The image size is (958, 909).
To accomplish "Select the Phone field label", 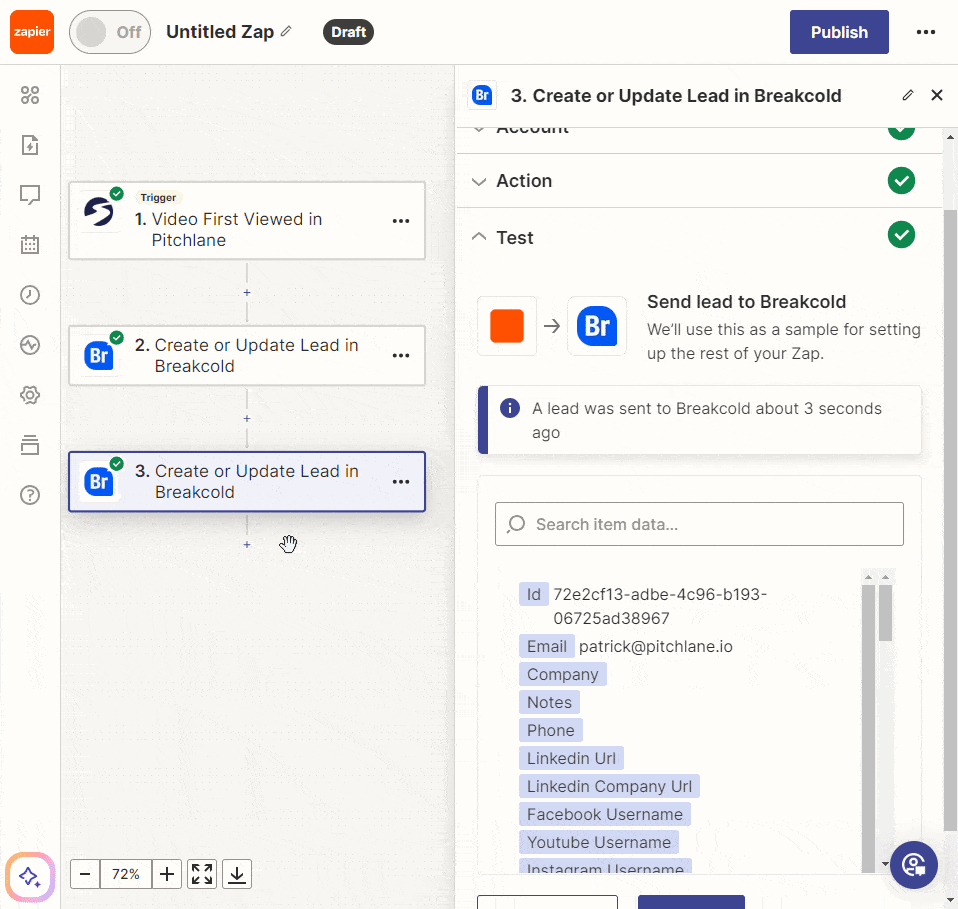I will click(550, 731).
